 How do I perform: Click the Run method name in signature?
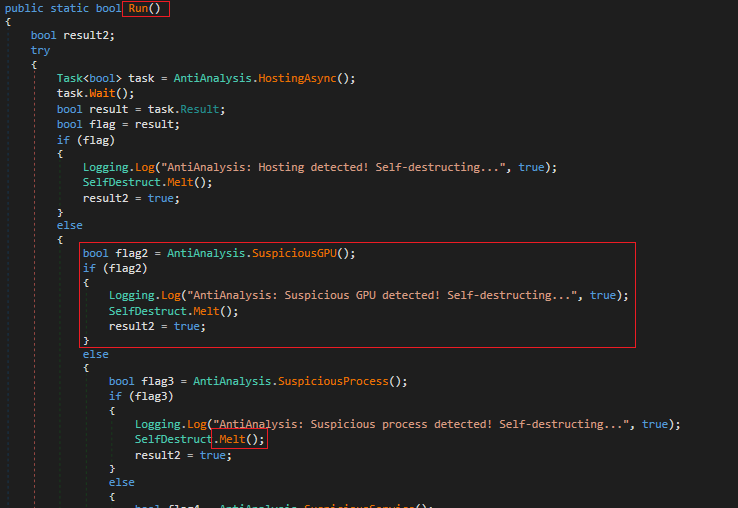[139, 9]
